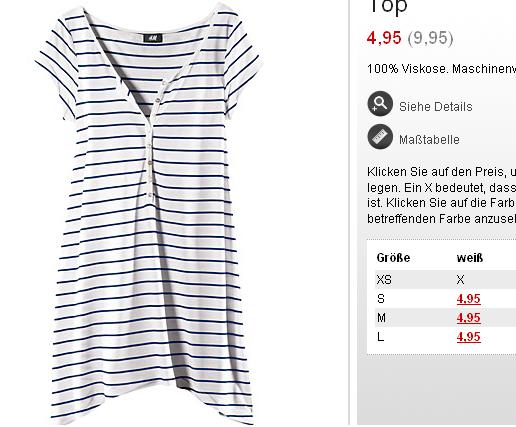516x427 pixels.
Task: Click the XS size row label
Action: (x=384, y=280)
